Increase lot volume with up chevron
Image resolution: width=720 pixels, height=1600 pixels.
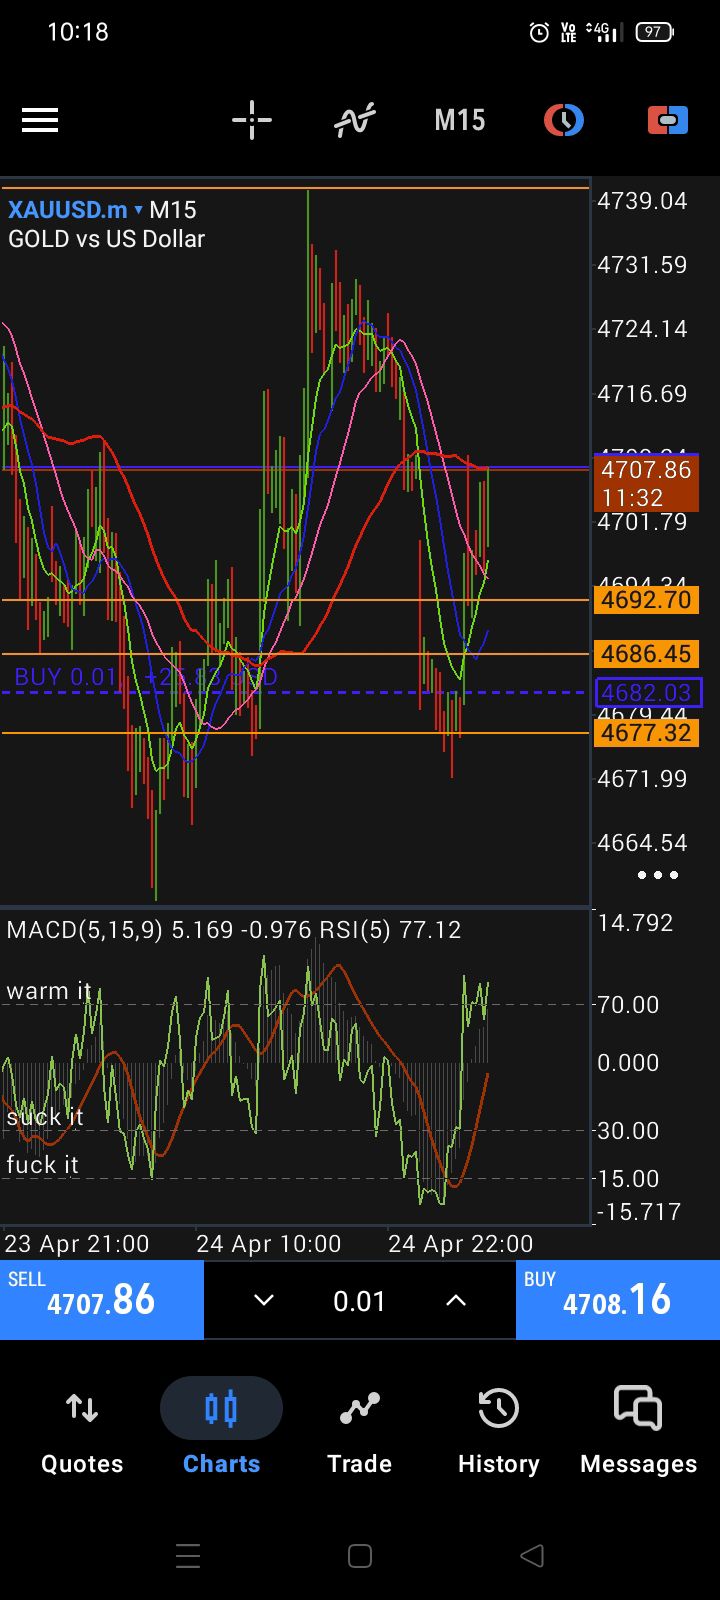456,1300
